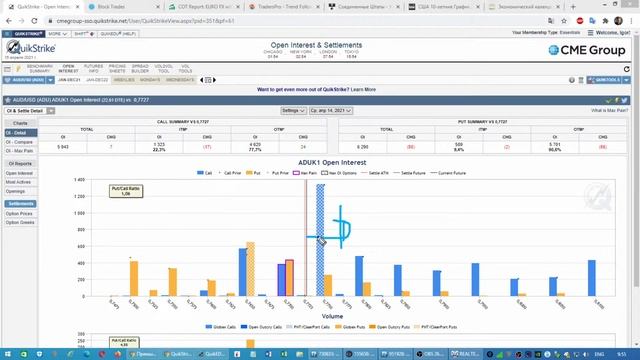640x360 pixels.
Task: Click the previous expiration left arrow
Action: [201, 80]
